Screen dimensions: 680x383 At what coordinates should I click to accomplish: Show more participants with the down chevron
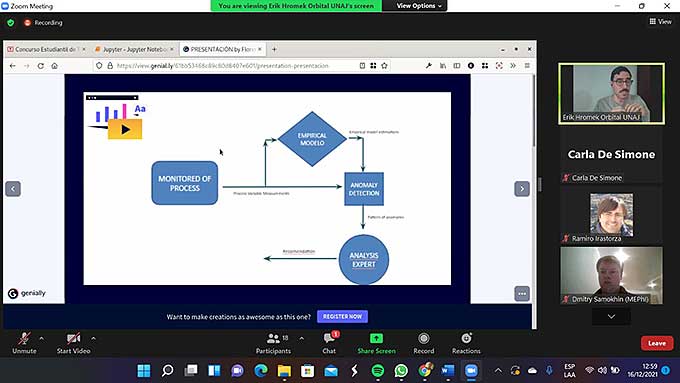pos(611,317)
